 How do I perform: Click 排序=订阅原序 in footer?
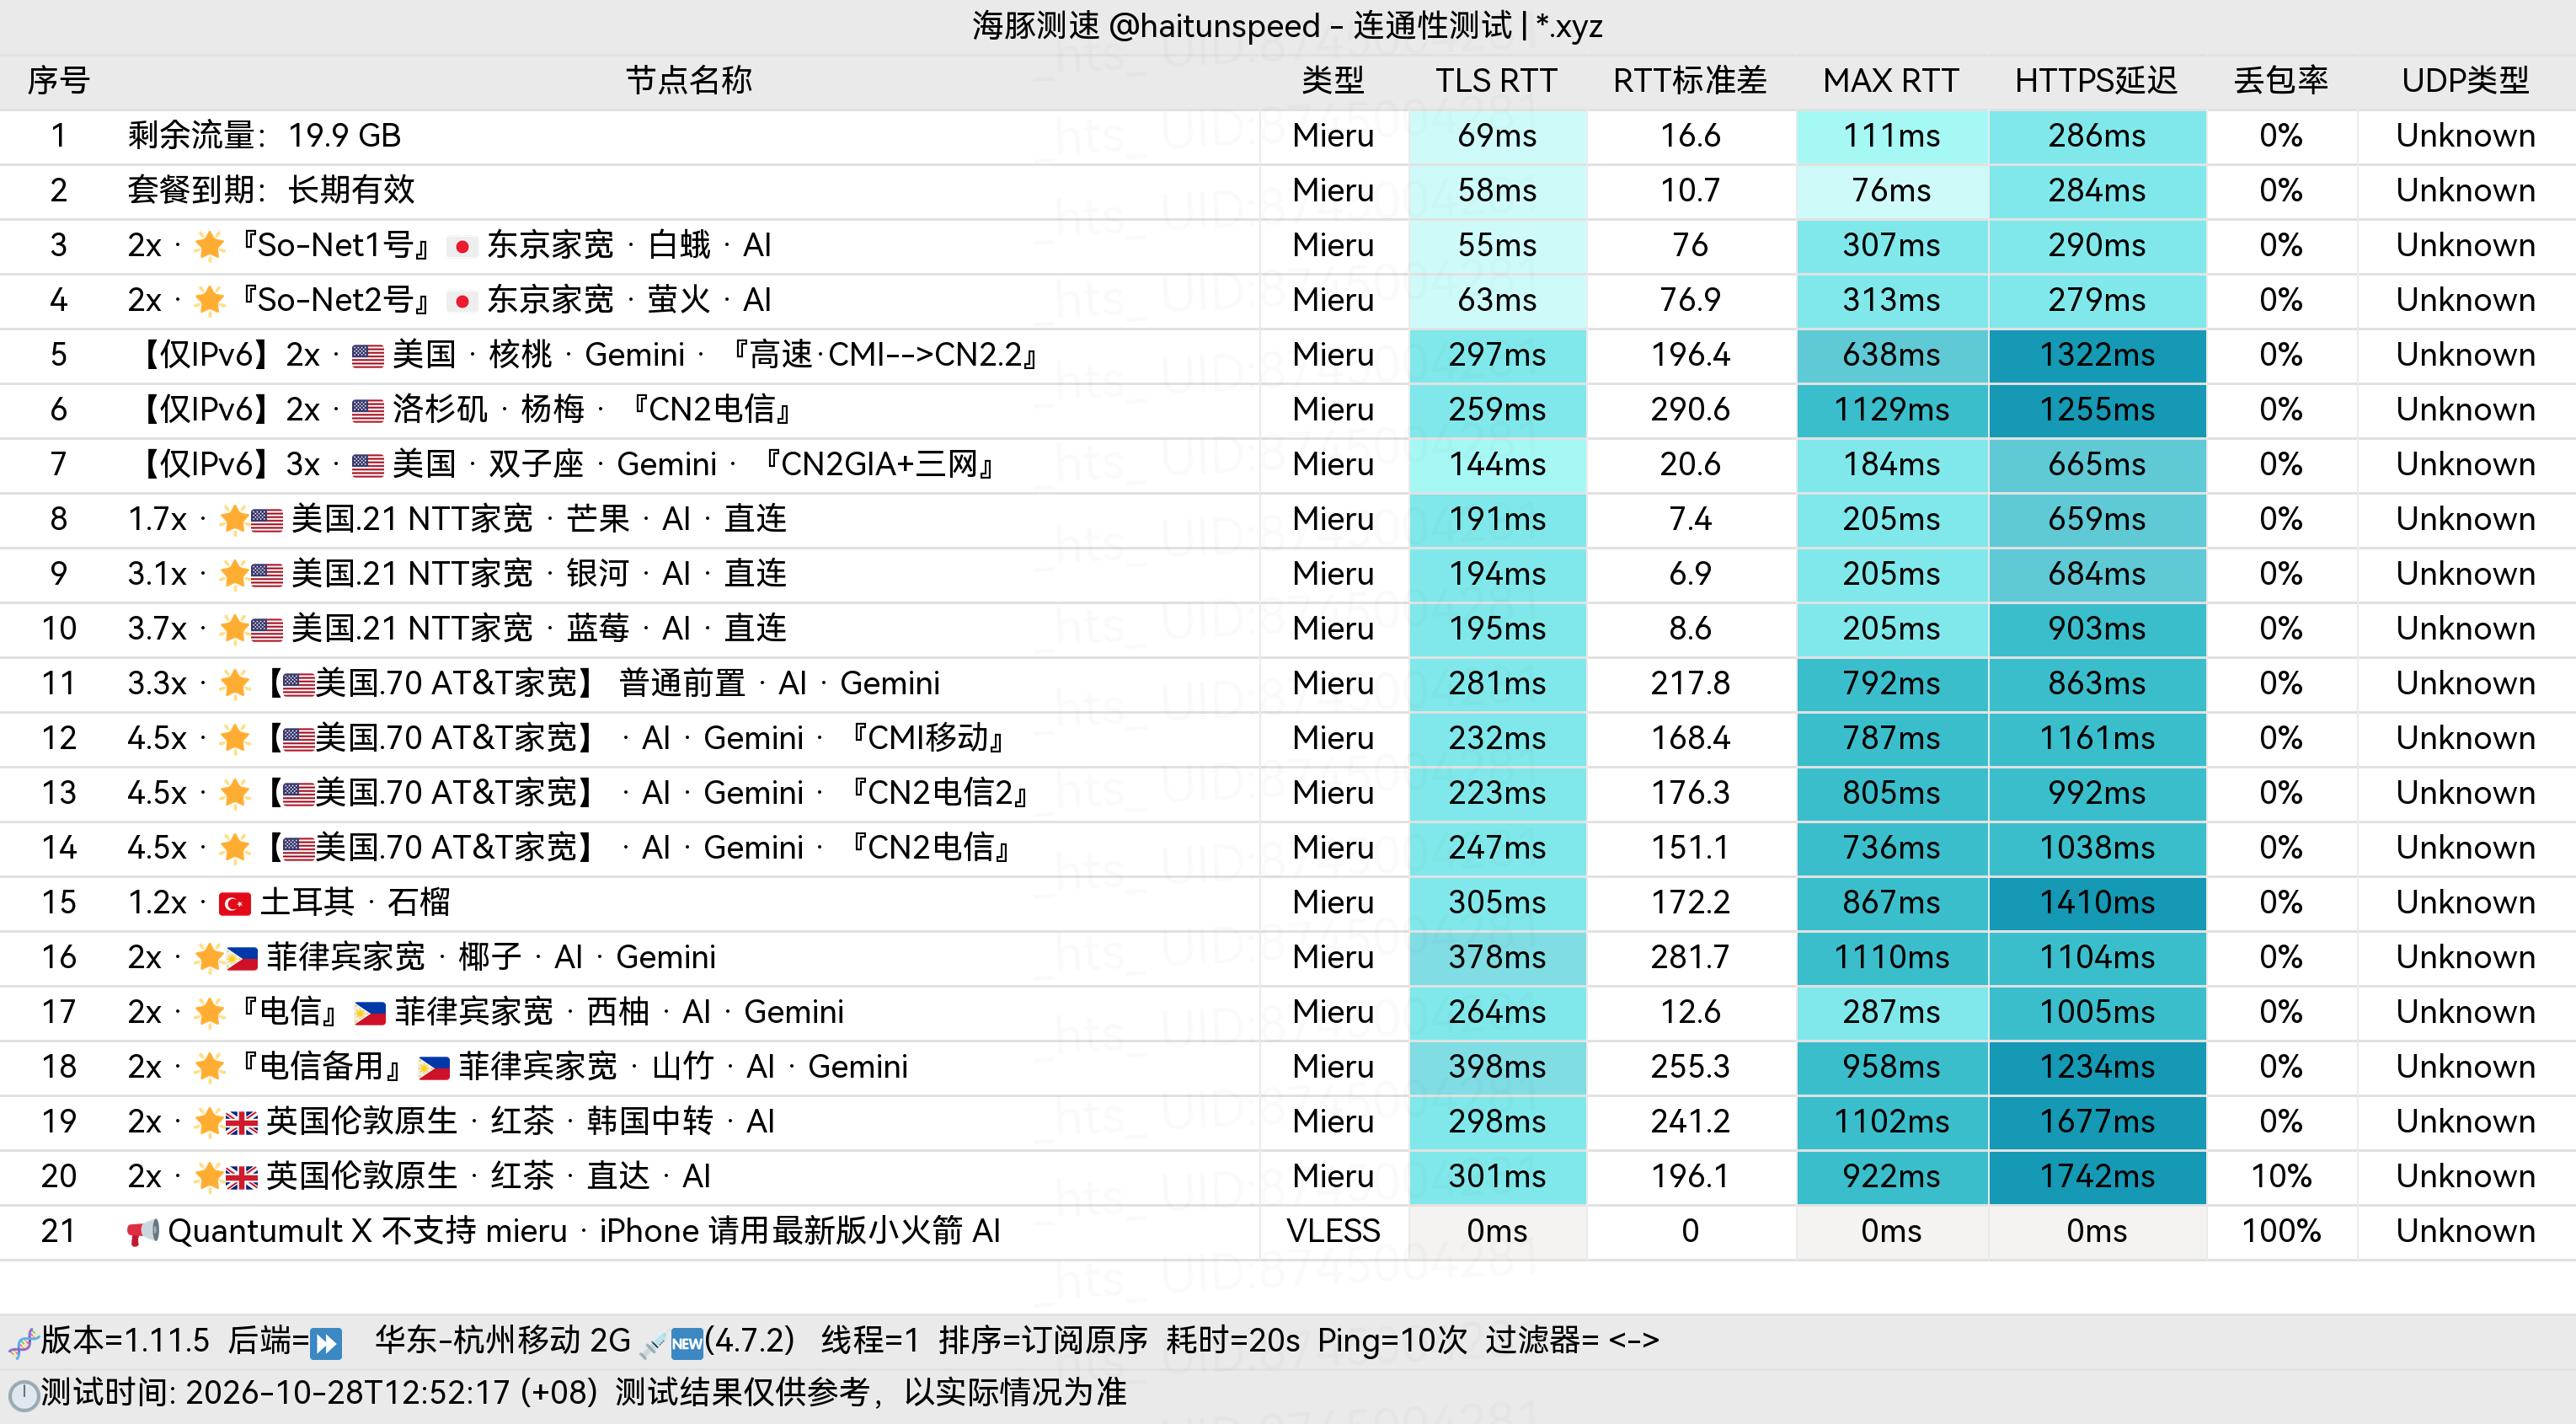coord(1043,1341)
